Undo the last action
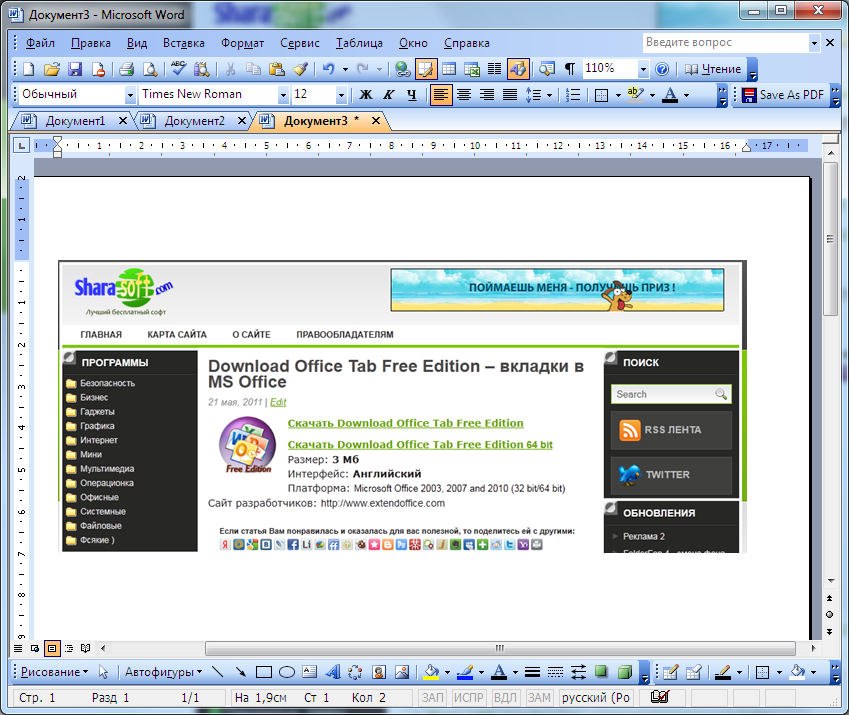The width and height of the screenshot is (849, 715). pos(329,69)
